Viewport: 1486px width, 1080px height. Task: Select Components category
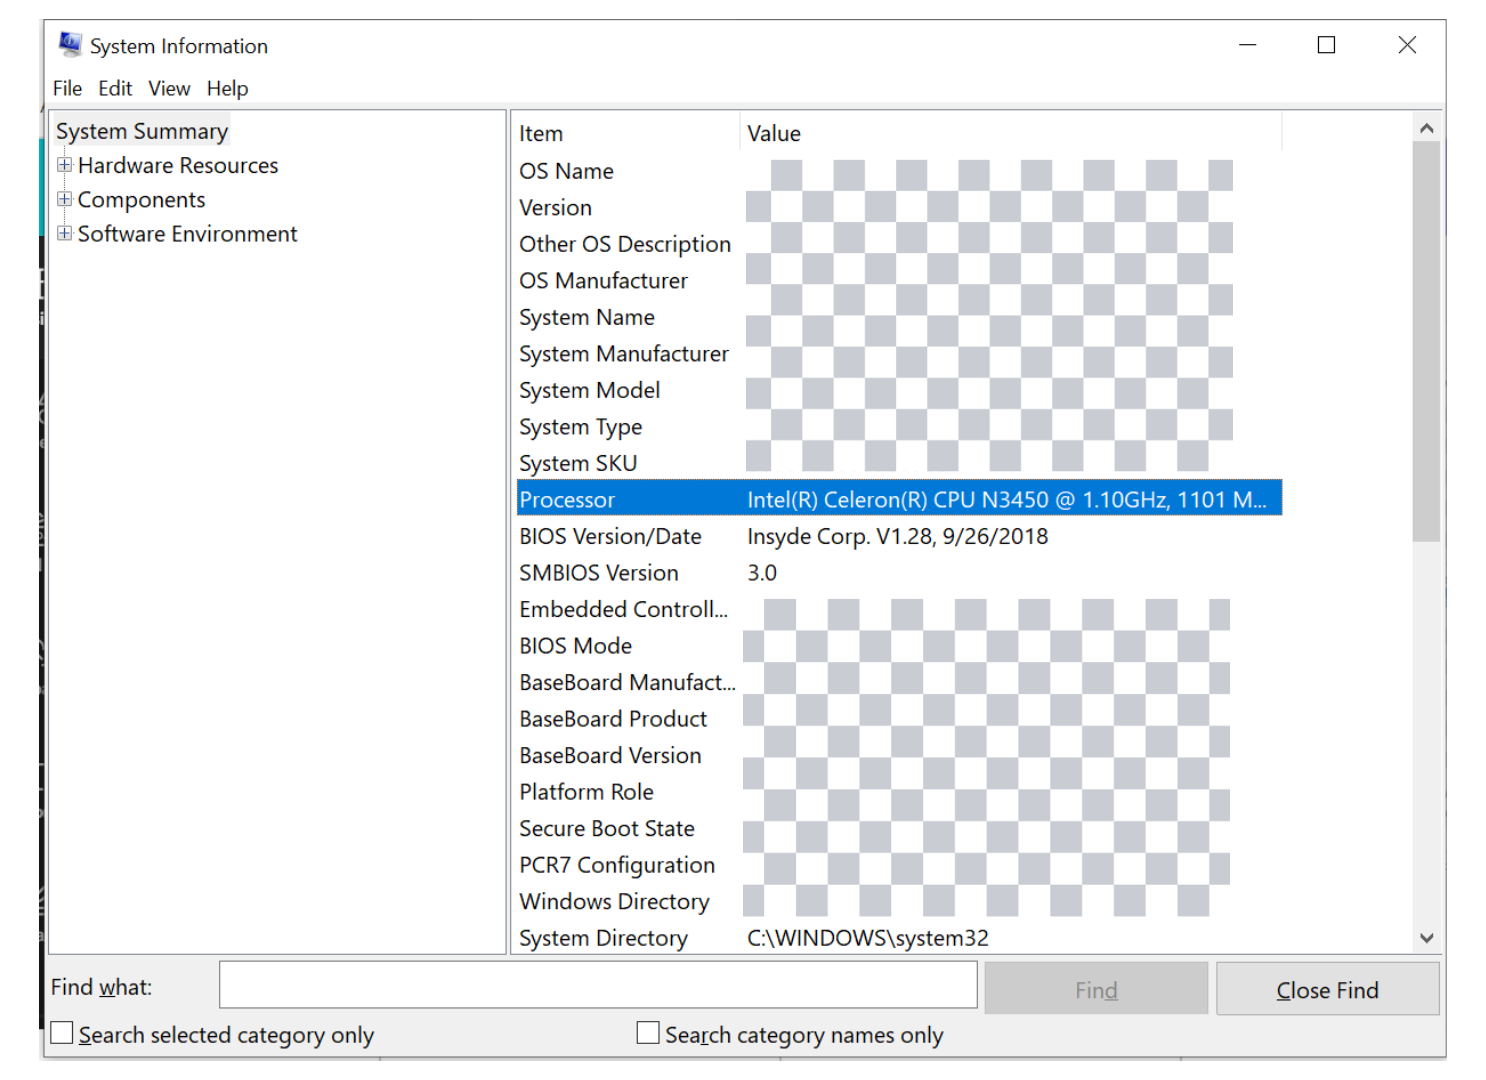click(x=141, y=199)
